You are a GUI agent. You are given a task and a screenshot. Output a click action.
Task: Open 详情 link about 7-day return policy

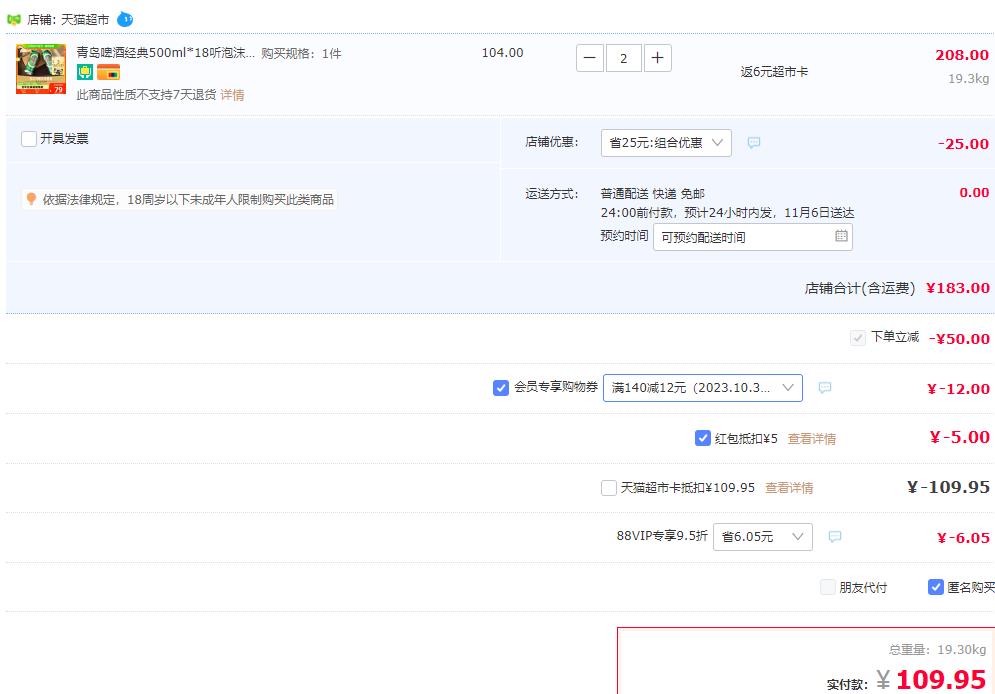[232, 95]
